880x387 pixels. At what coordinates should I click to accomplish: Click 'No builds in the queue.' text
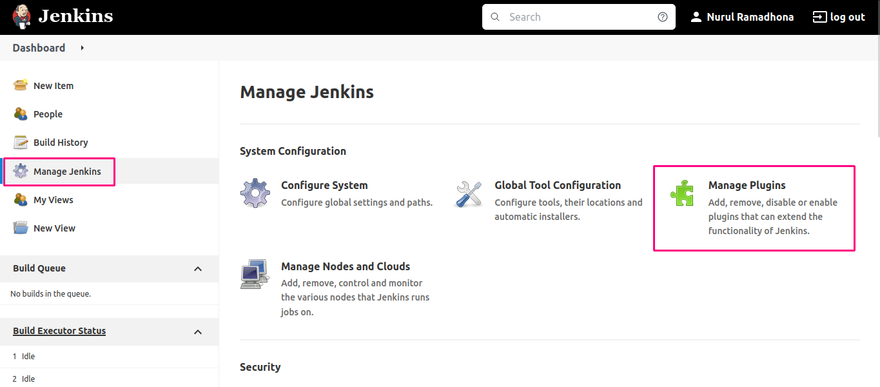click(x=51, y=294)
